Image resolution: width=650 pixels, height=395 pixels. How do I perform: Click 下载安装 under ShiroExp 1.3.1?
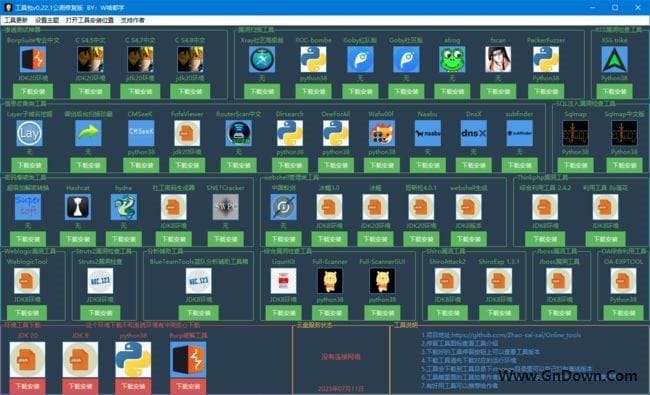click(x=499, y=313)
